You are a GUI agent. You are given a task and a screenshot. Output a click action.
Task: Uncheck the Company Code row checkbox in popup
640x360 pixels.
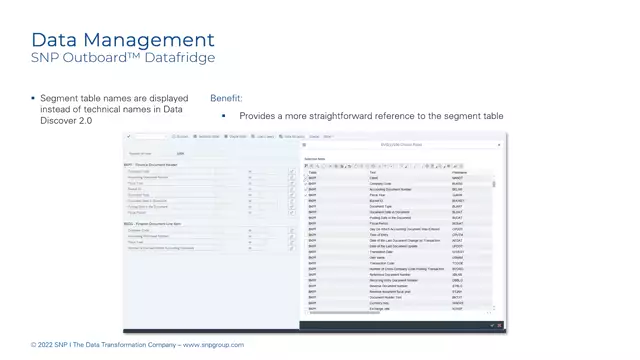(x=306, y=184)
